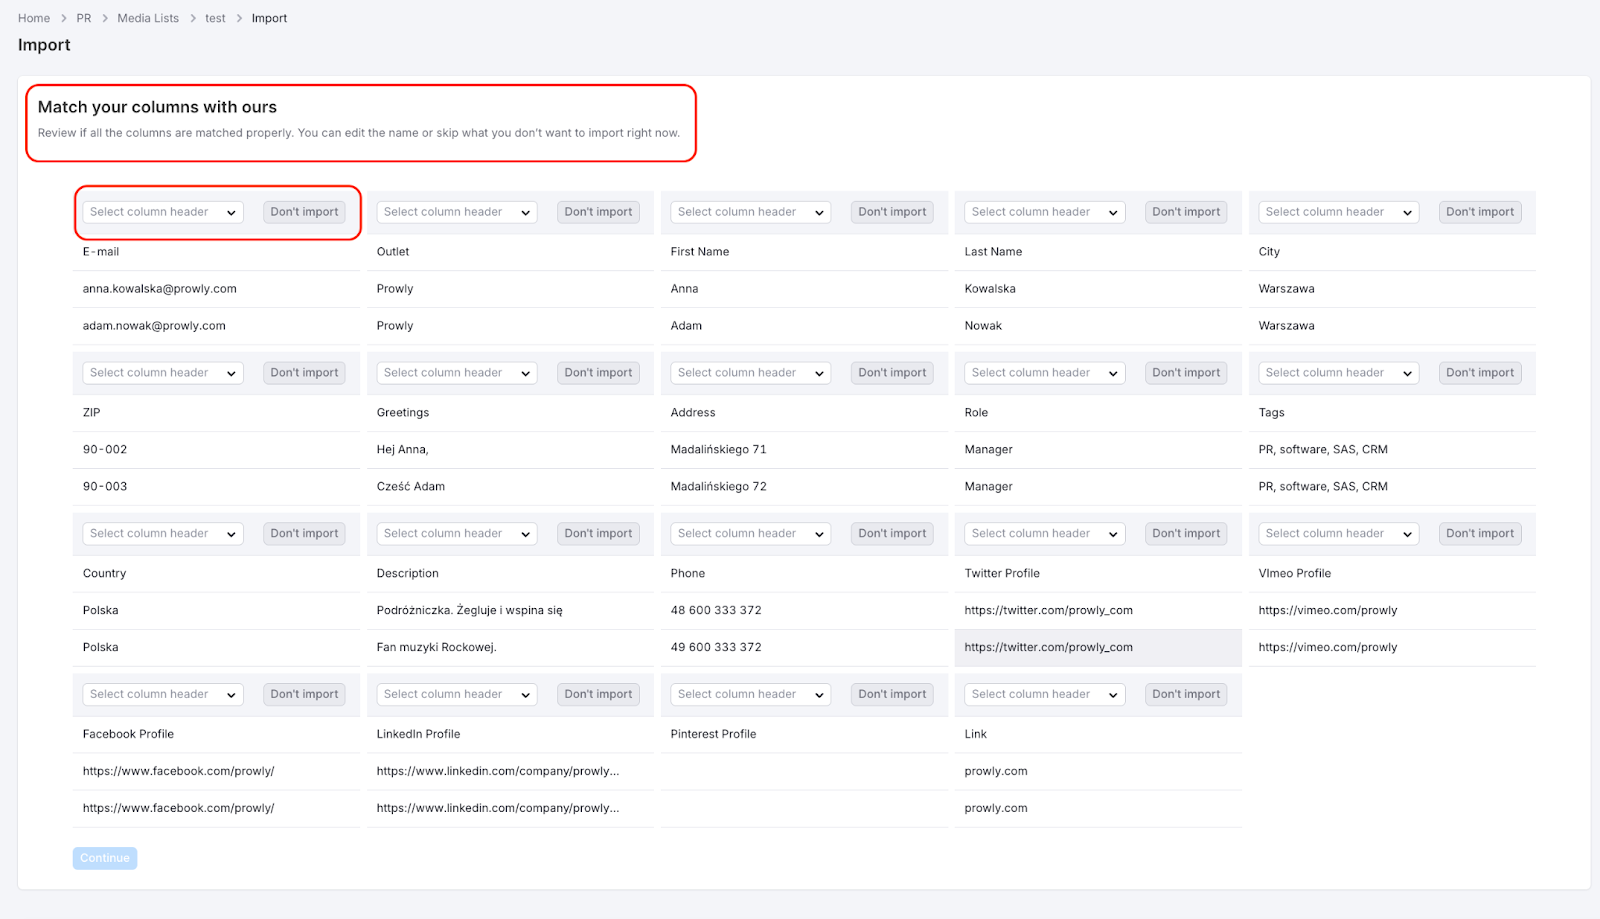Click Don't import for the Phone column
Viewport: 1600px width, 919px height.
pos(890,533)
